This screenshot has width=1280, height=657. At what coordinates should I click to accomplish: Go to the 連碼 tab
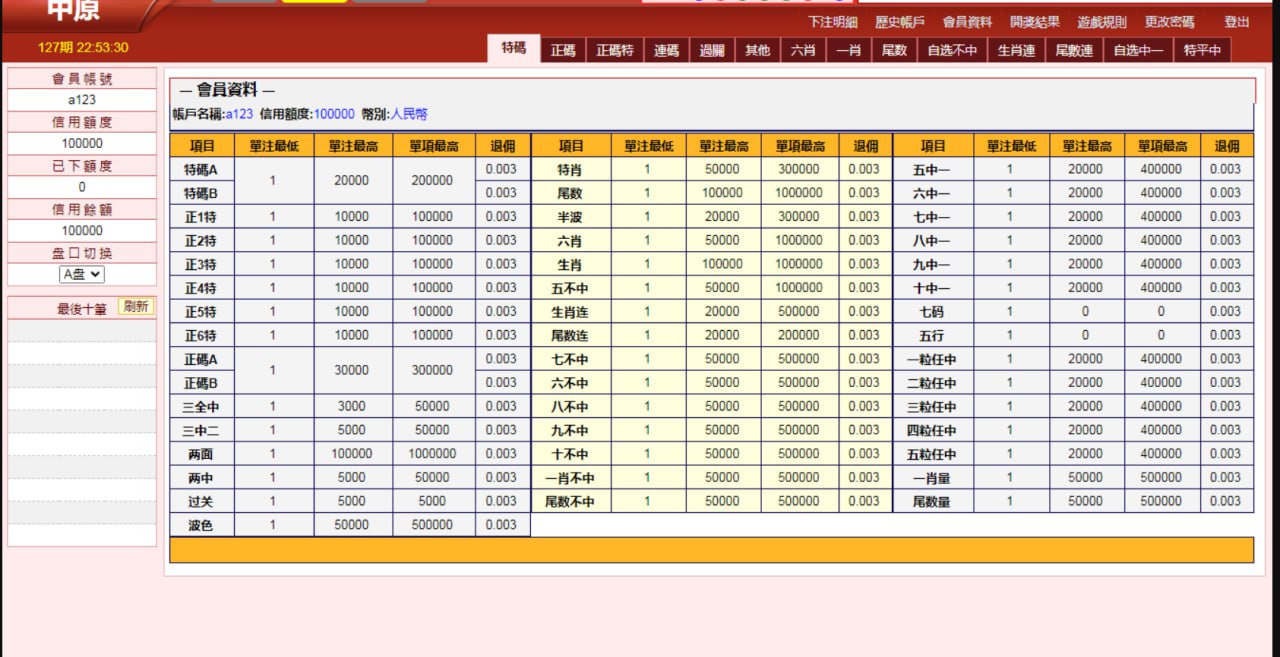pos(667,50)
